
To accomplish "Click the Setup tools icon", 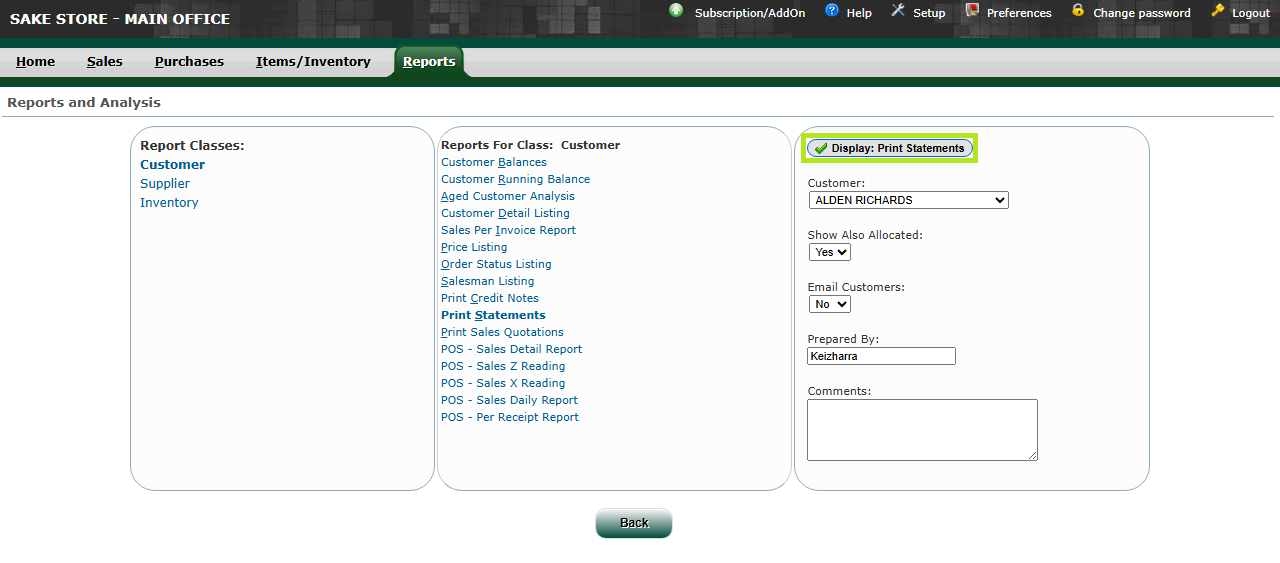I will point(897,11).
